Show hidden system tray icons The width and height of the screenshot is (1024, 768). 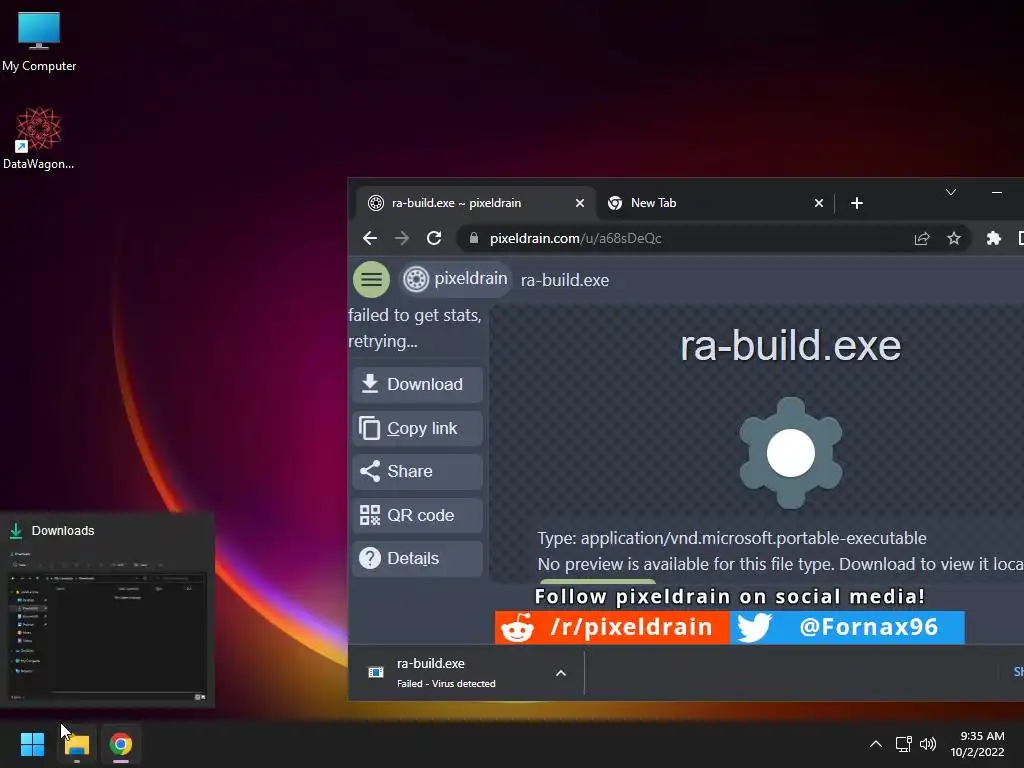(876, 744)
